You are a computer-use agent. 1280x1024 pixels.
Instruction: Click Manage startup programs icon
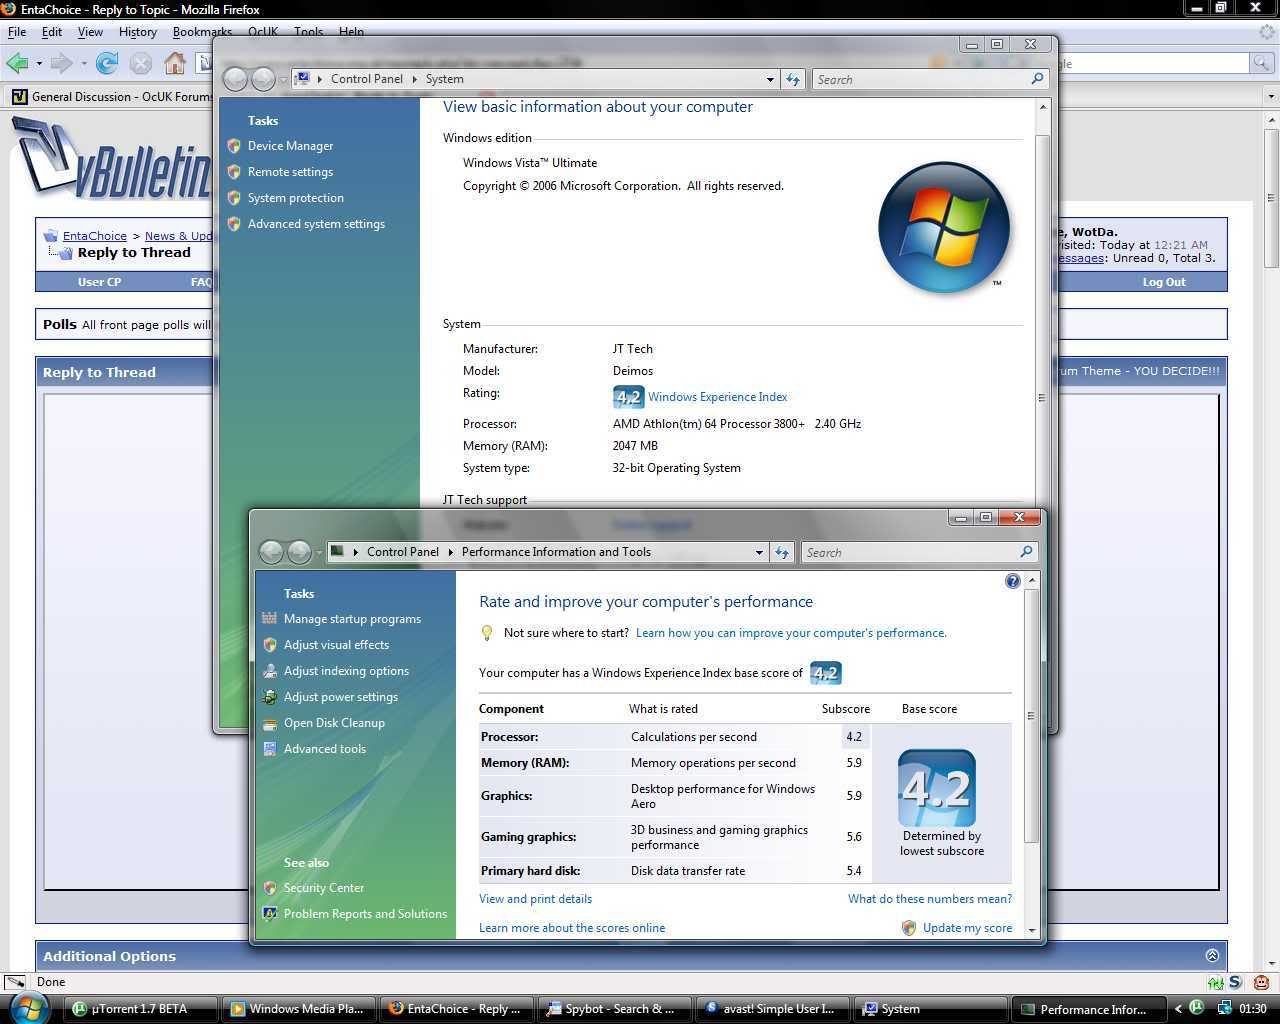pos(269,619)
